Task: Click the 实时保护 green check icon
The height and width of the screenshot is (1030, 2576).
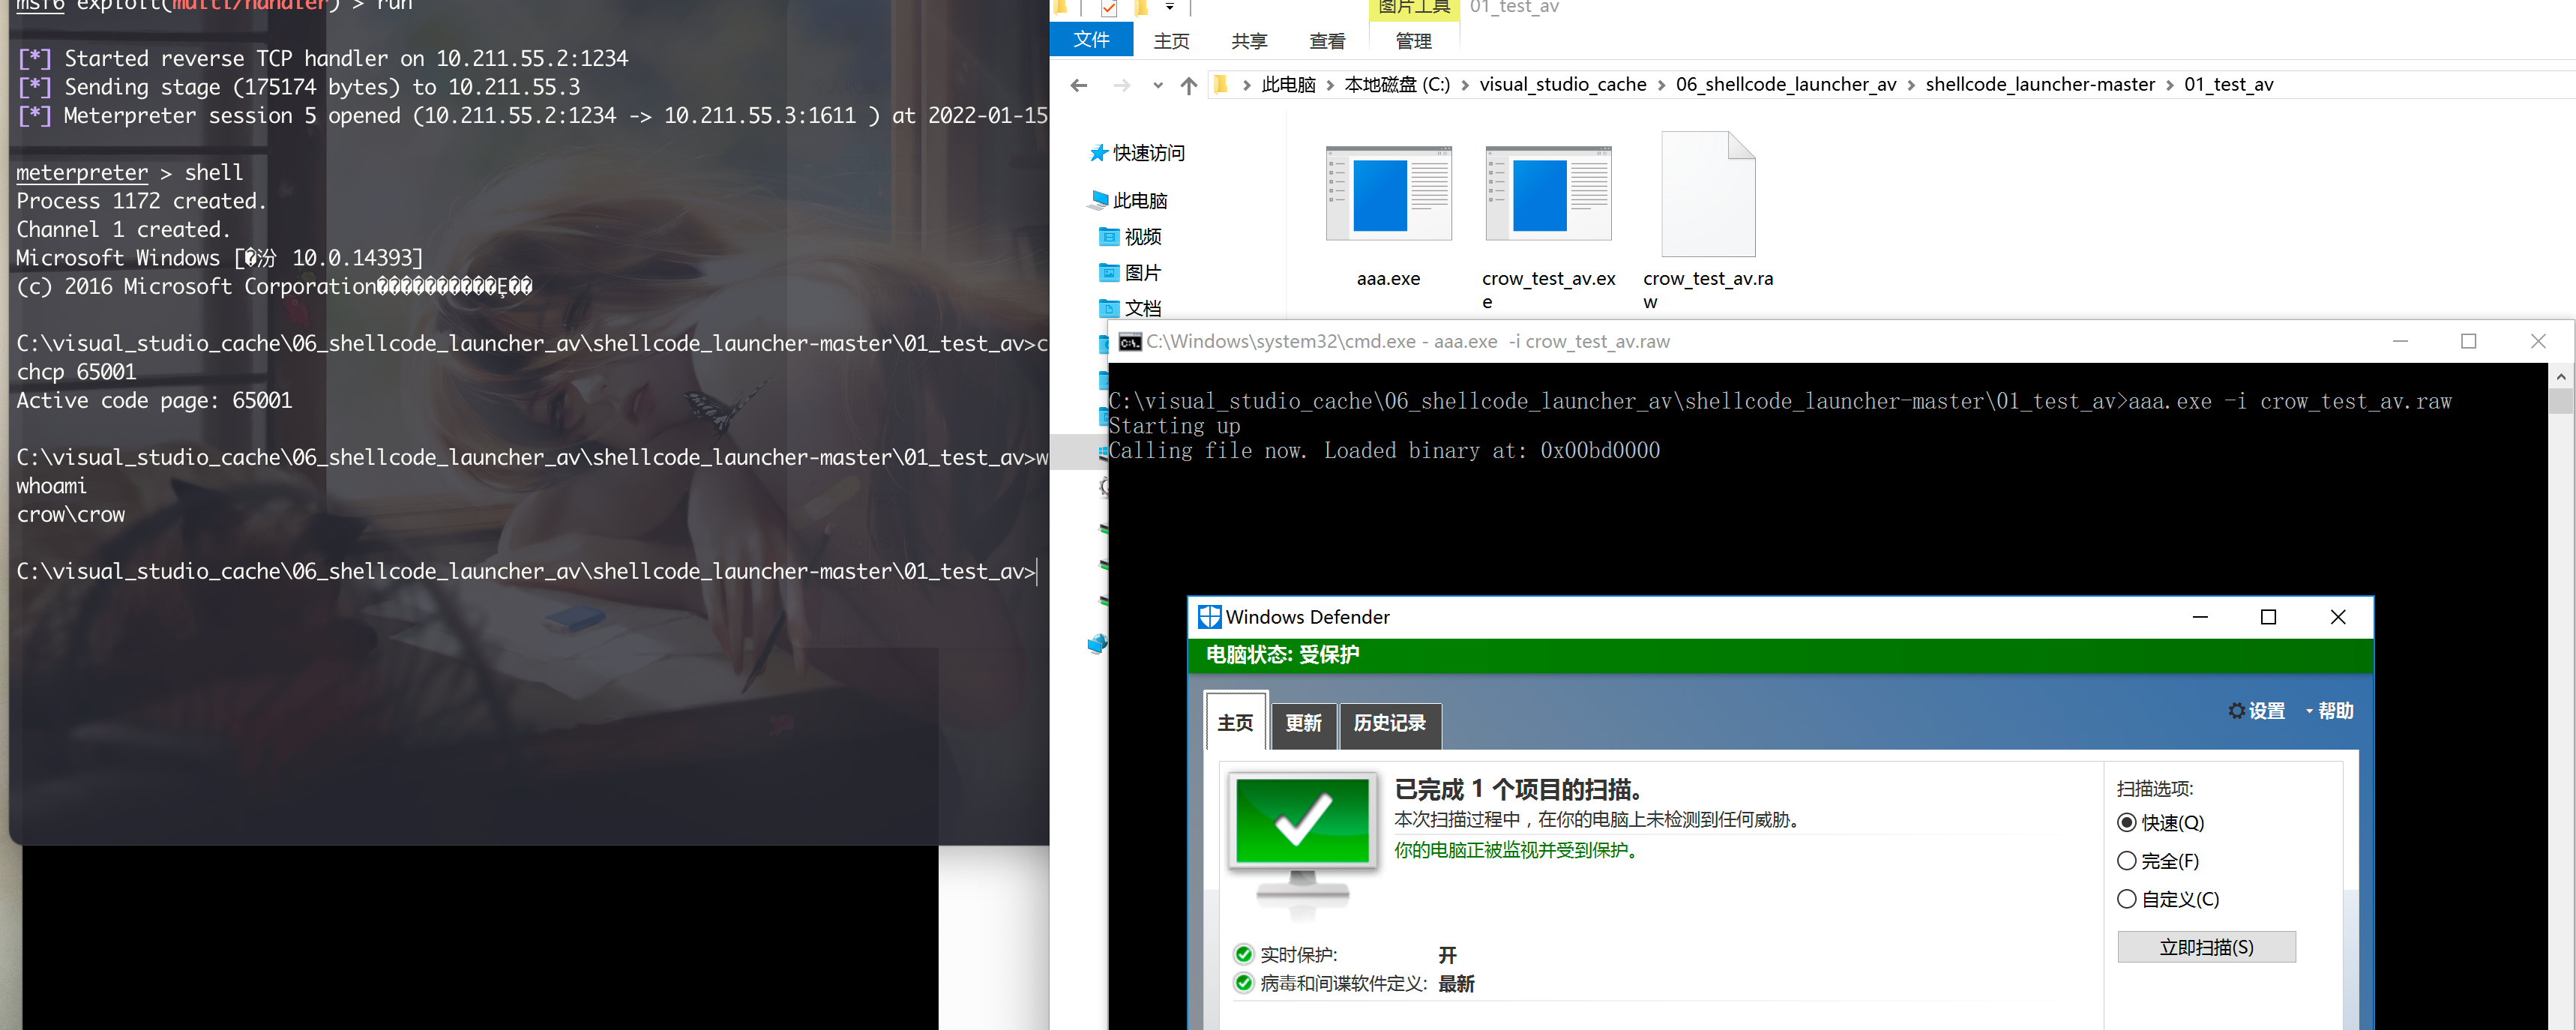Action: tap(1243, 954)
